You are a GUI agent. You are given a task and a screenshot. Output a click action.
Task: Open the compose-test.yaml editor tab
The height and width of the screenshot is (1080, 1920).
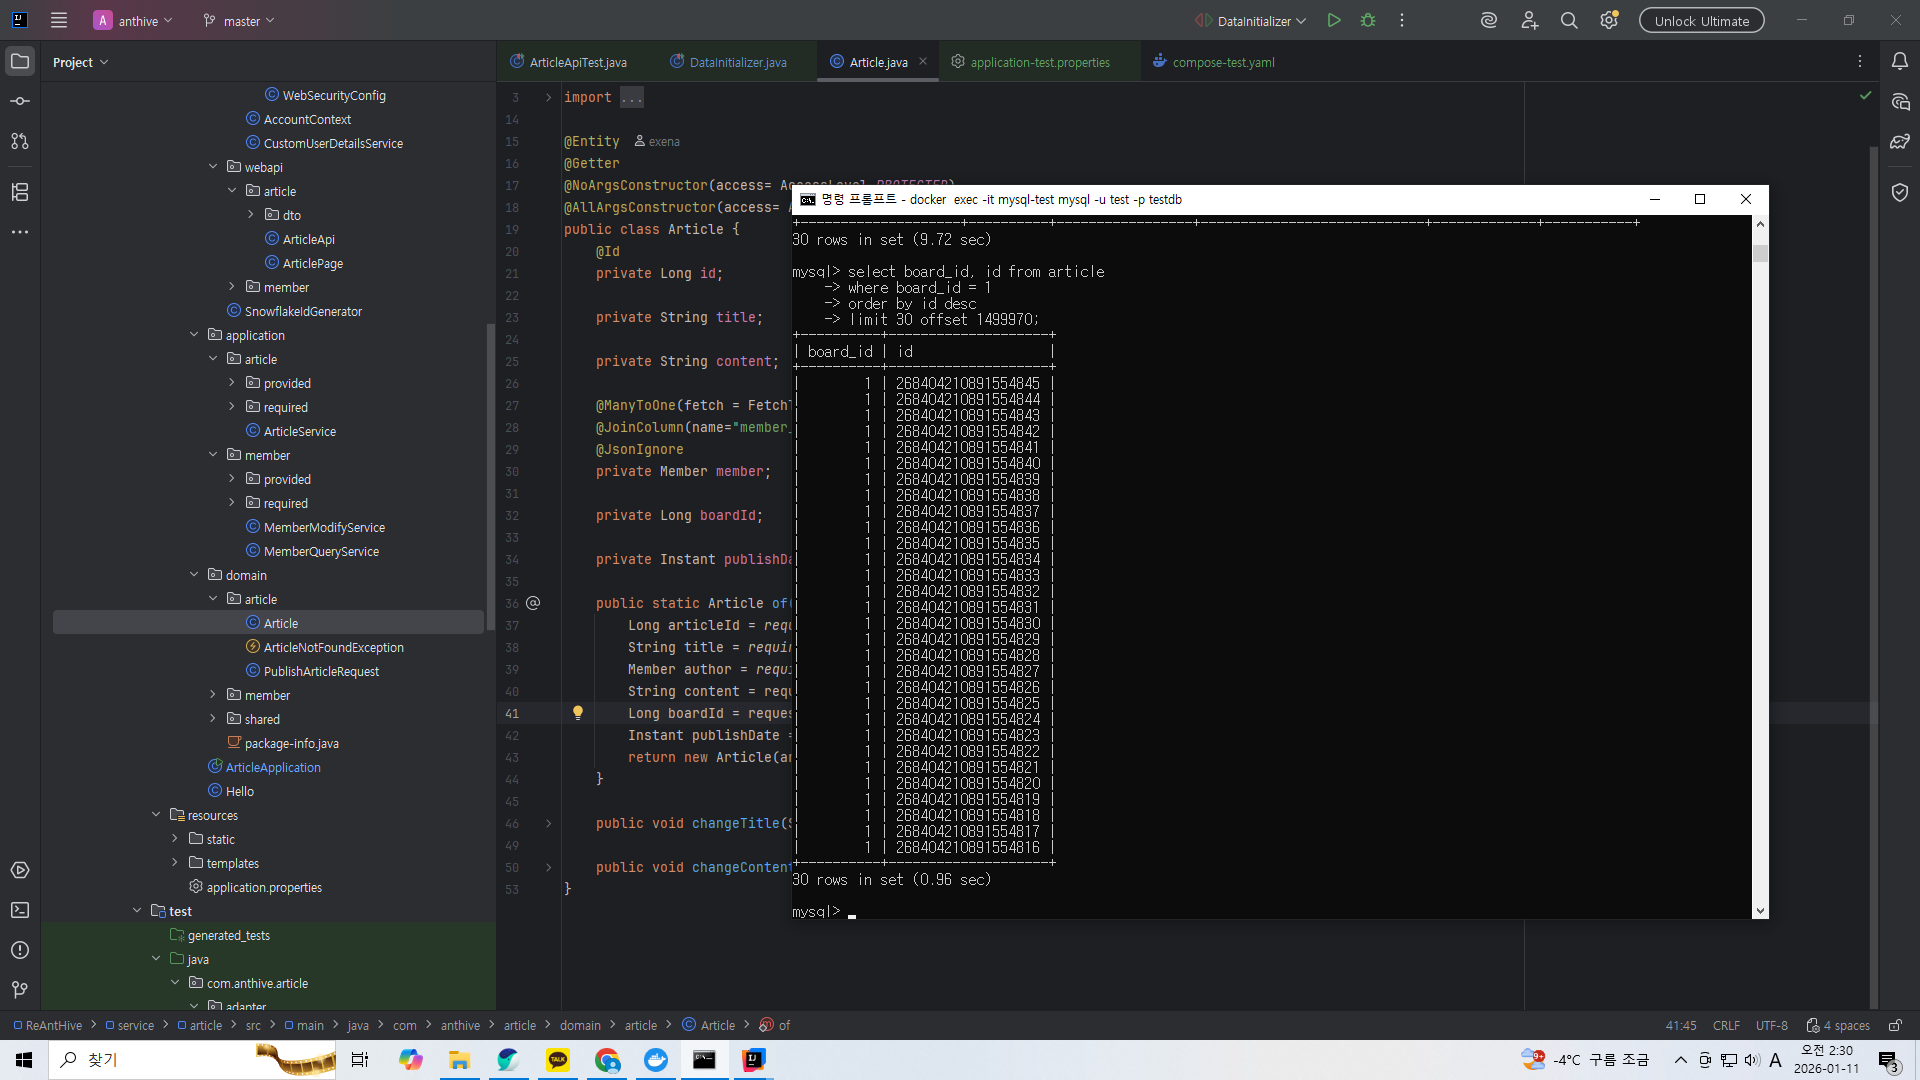(x=1222, y=62)
